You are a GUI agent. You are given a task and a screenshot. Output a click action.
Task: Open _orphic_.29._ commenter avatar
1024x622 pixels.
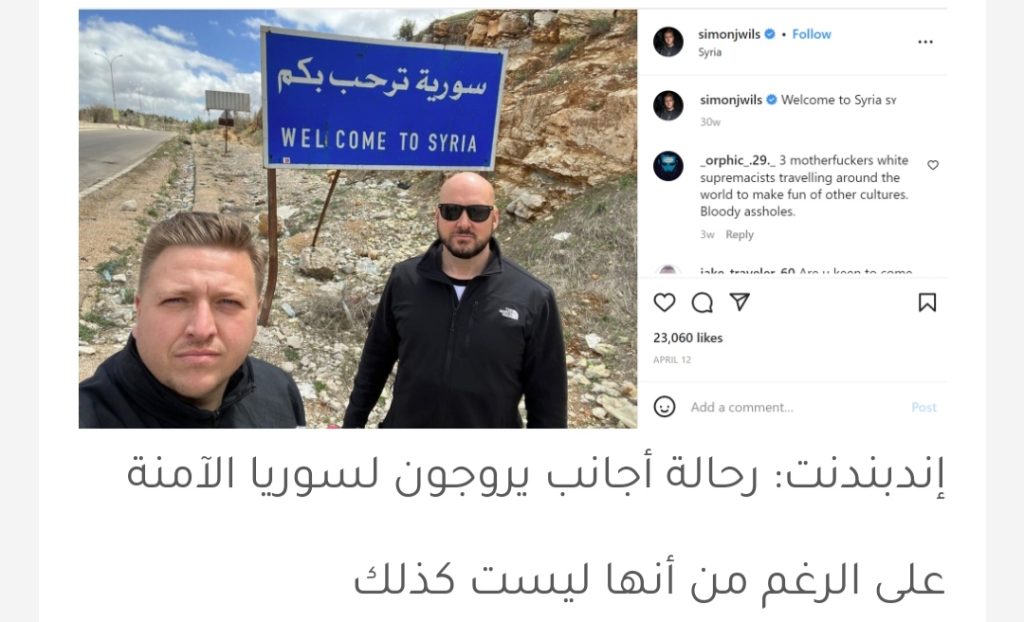click(x=668, y=166)
